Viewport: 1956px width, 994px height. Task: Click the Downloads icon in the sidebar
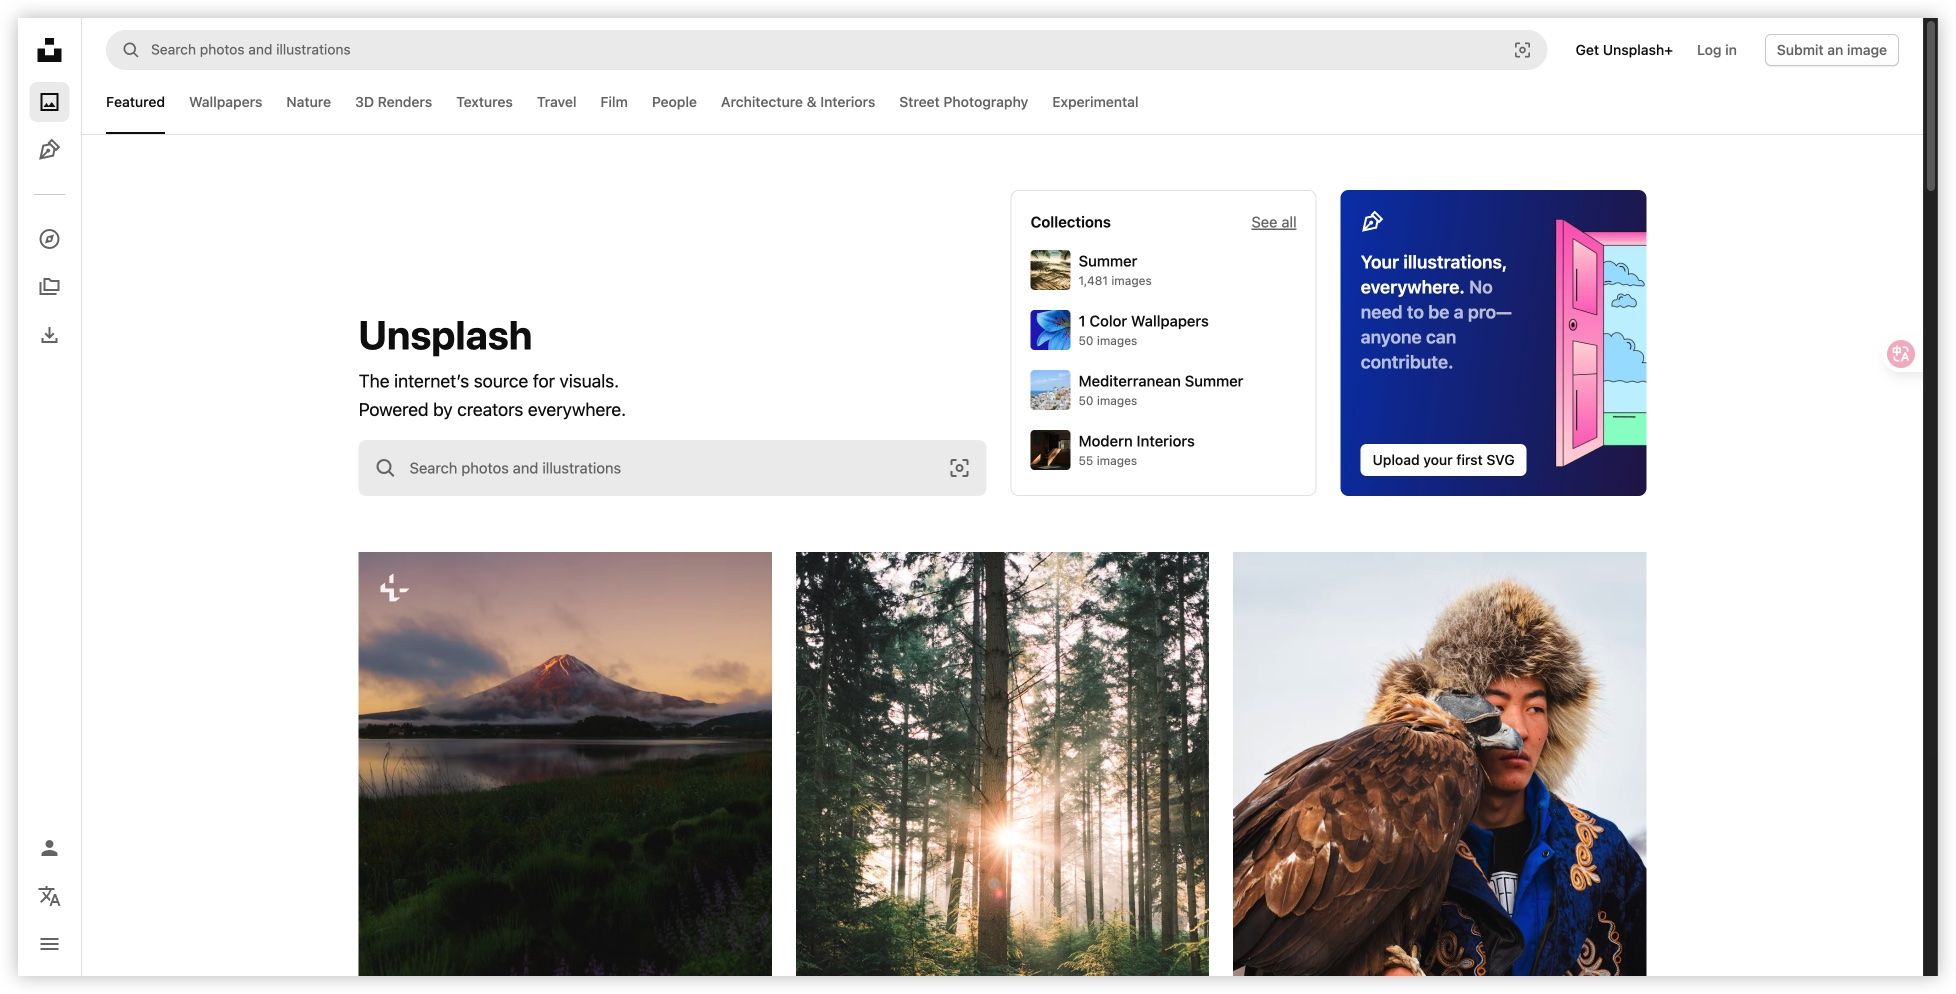pos(50,335)
